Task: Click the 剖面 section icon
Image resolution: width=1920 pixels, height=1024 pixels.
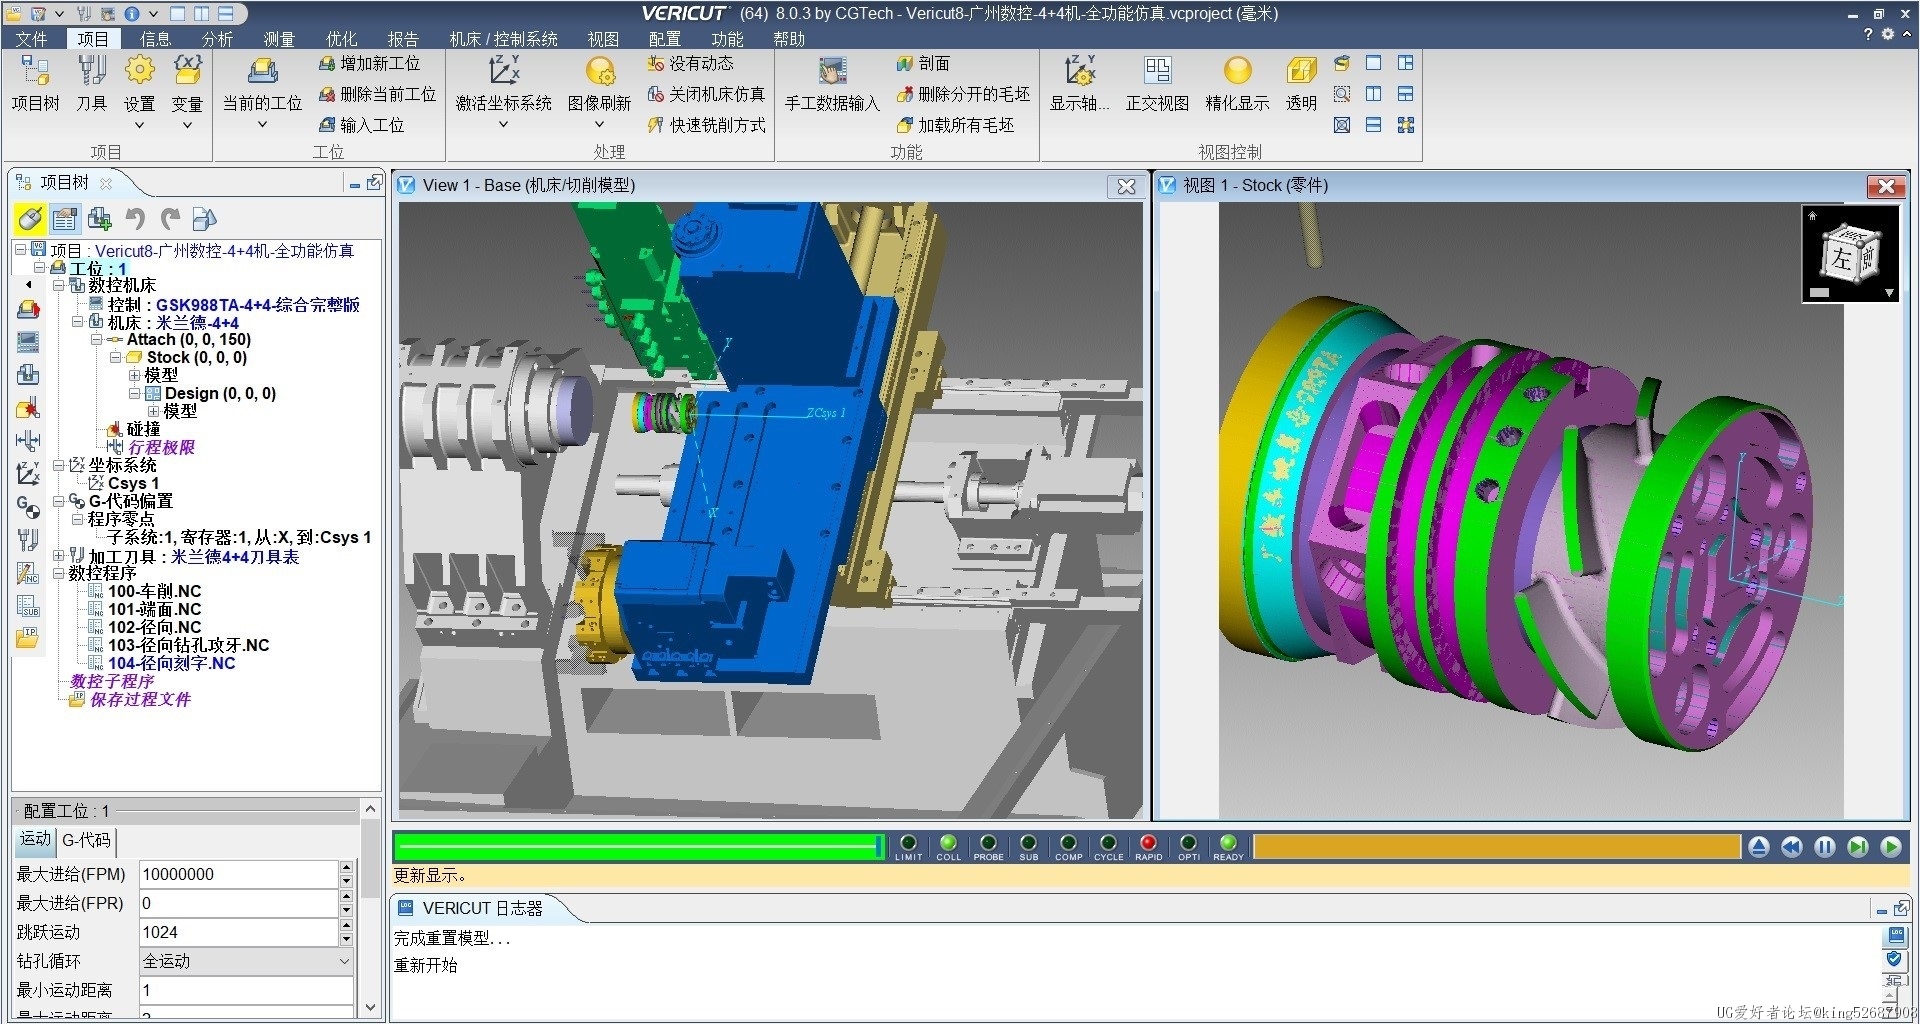Action: click(923, 63)
